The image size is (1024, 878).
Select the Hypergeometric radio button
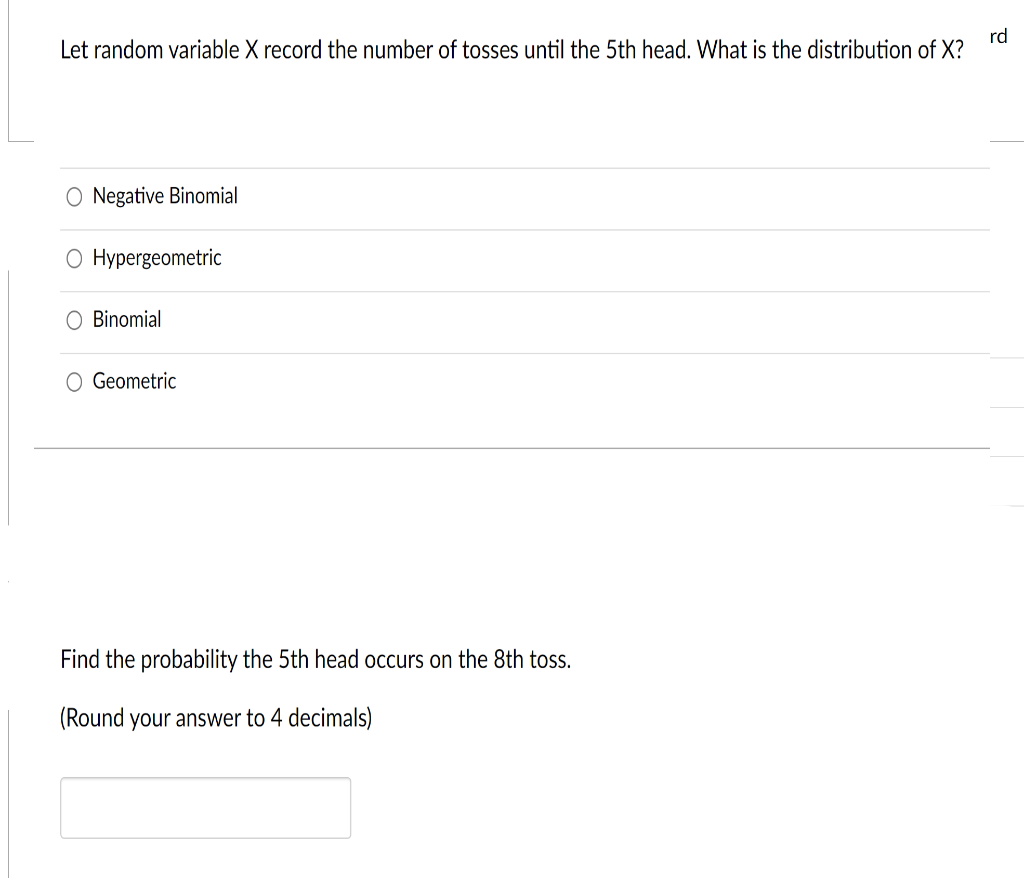coord(74,258)
